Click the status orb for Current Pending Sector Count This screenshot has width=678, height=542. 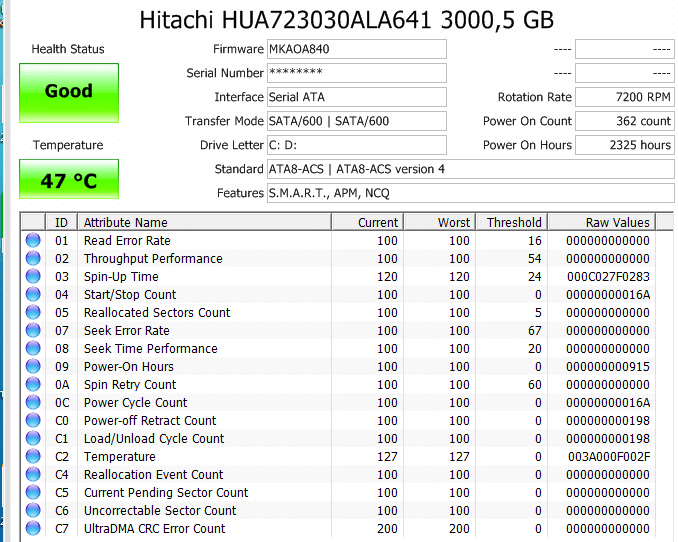[33, 492]
